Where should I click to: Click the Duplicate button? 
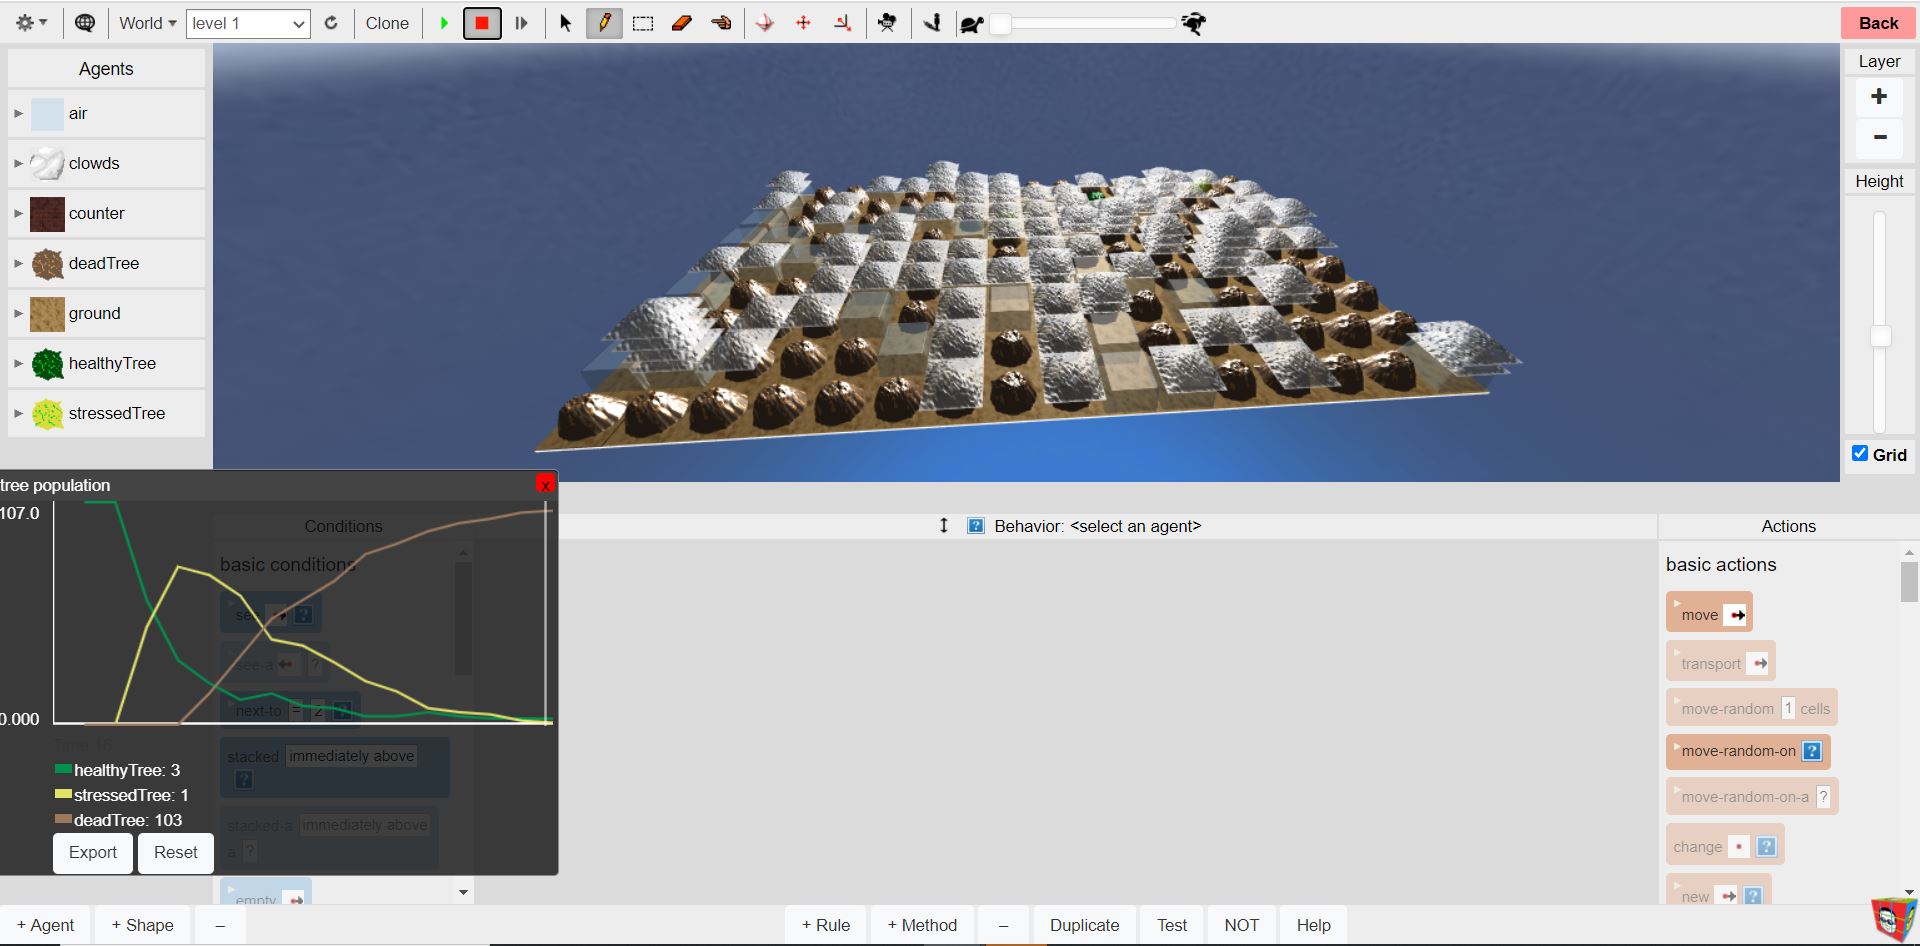1084,925
